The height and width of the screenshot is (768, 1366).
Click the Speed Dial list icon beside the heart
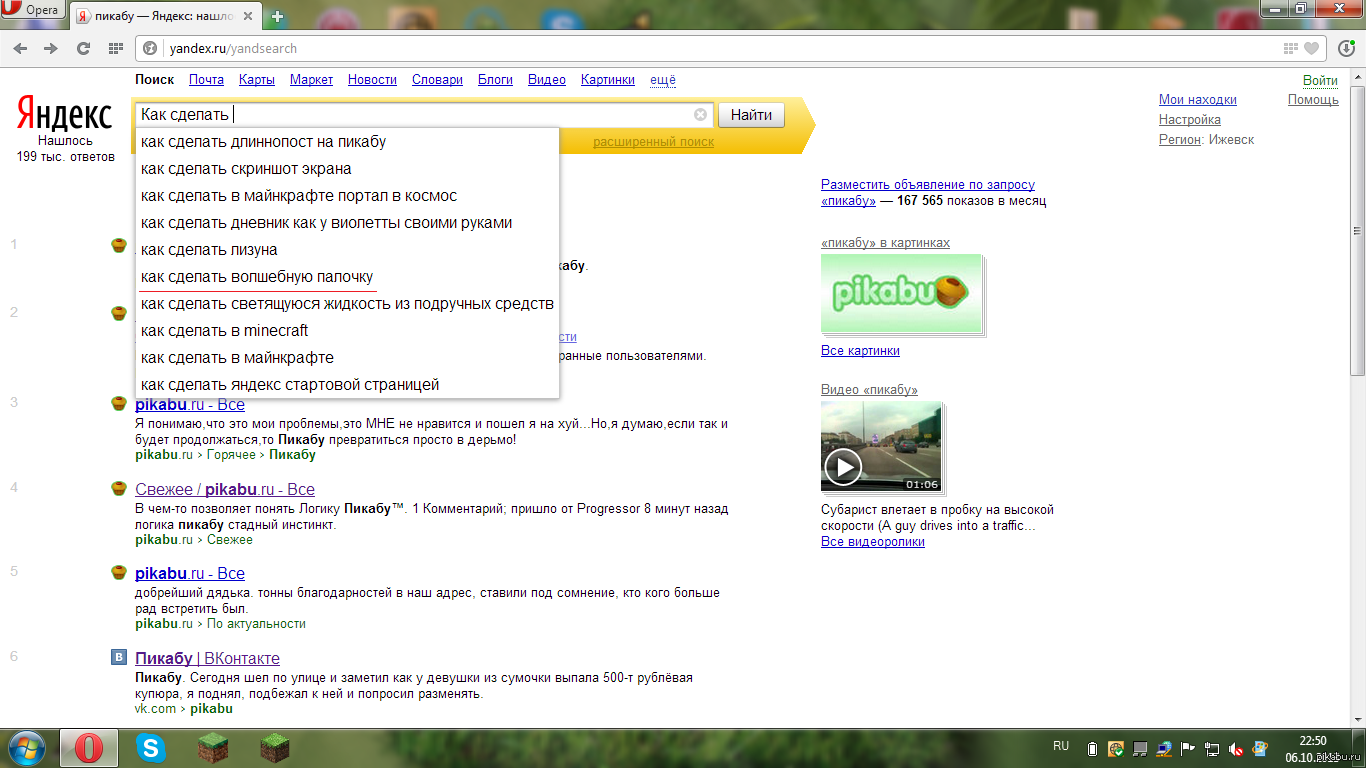pyautogui.click(x=1290, y=48)
